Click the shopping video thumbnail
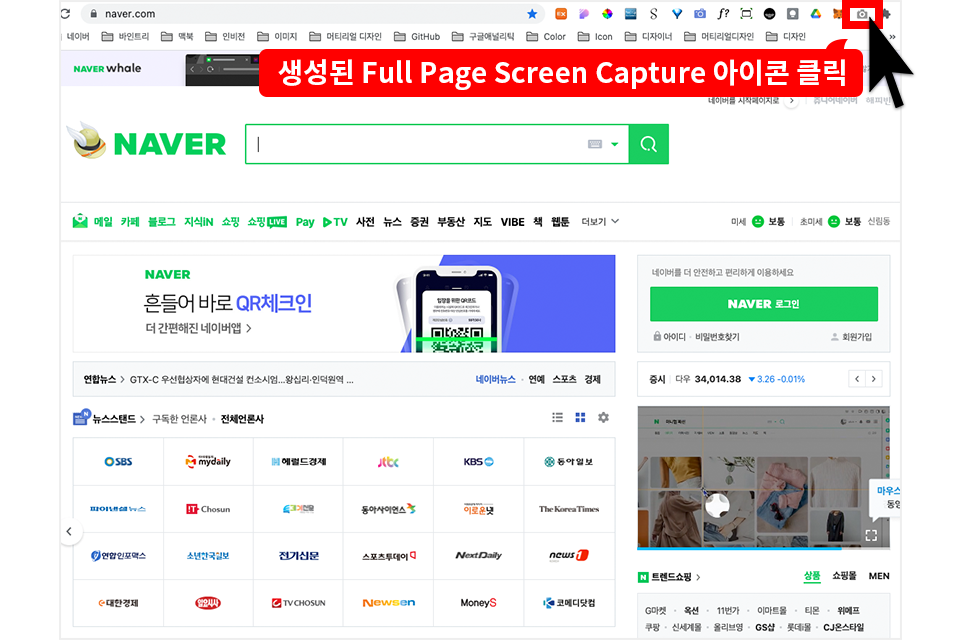This screenshot has width=960, height=640. pos(763,476)
